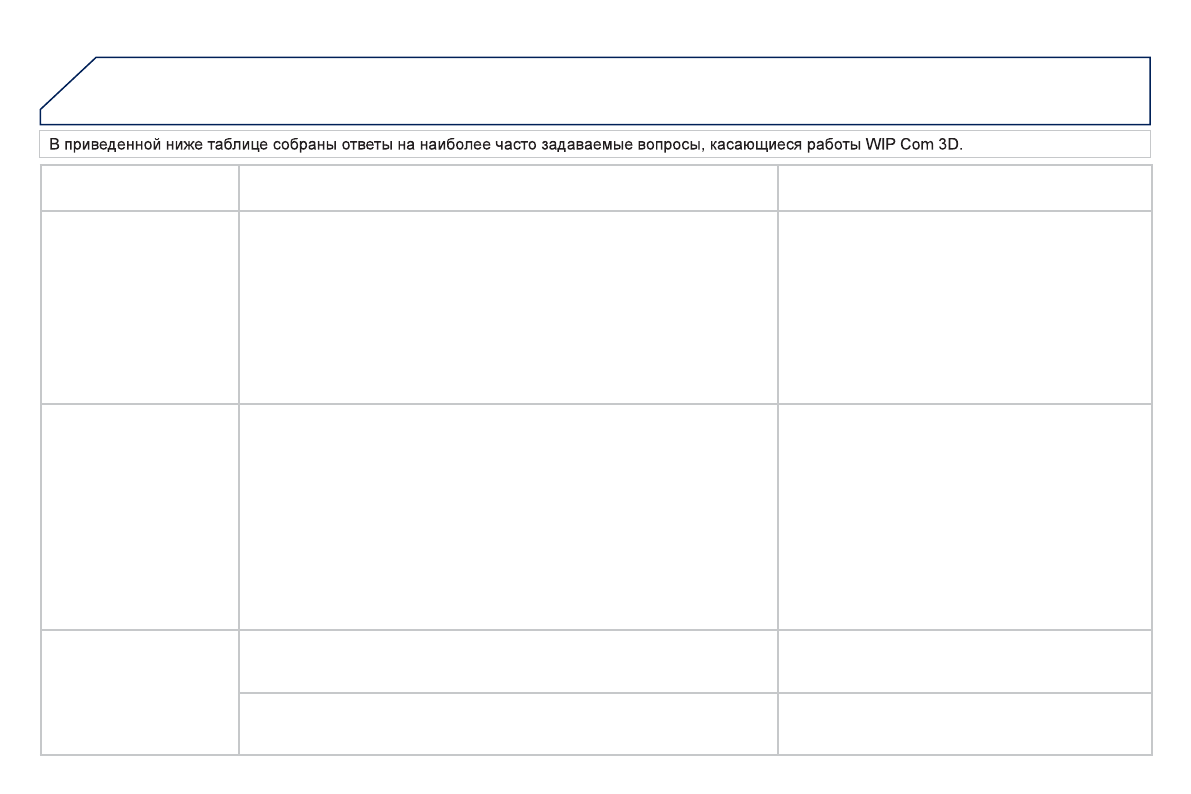Click the middle cell in the first body row
Viewport: 1191px width, 794px height.
[x=508, y=307]
